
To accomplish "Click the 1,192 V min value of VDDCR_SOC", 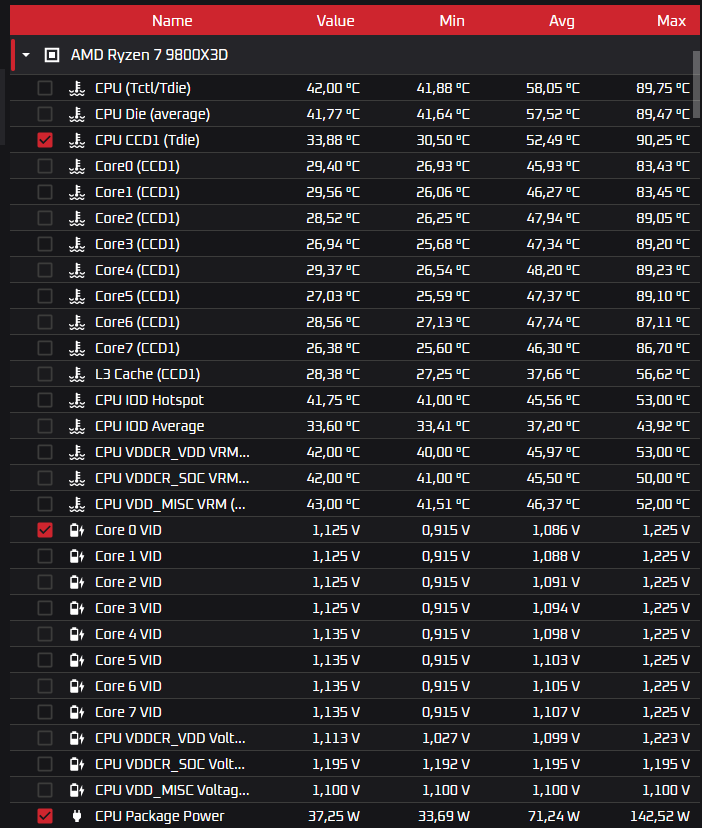I will pyautogui.click(x=446, y=764).
